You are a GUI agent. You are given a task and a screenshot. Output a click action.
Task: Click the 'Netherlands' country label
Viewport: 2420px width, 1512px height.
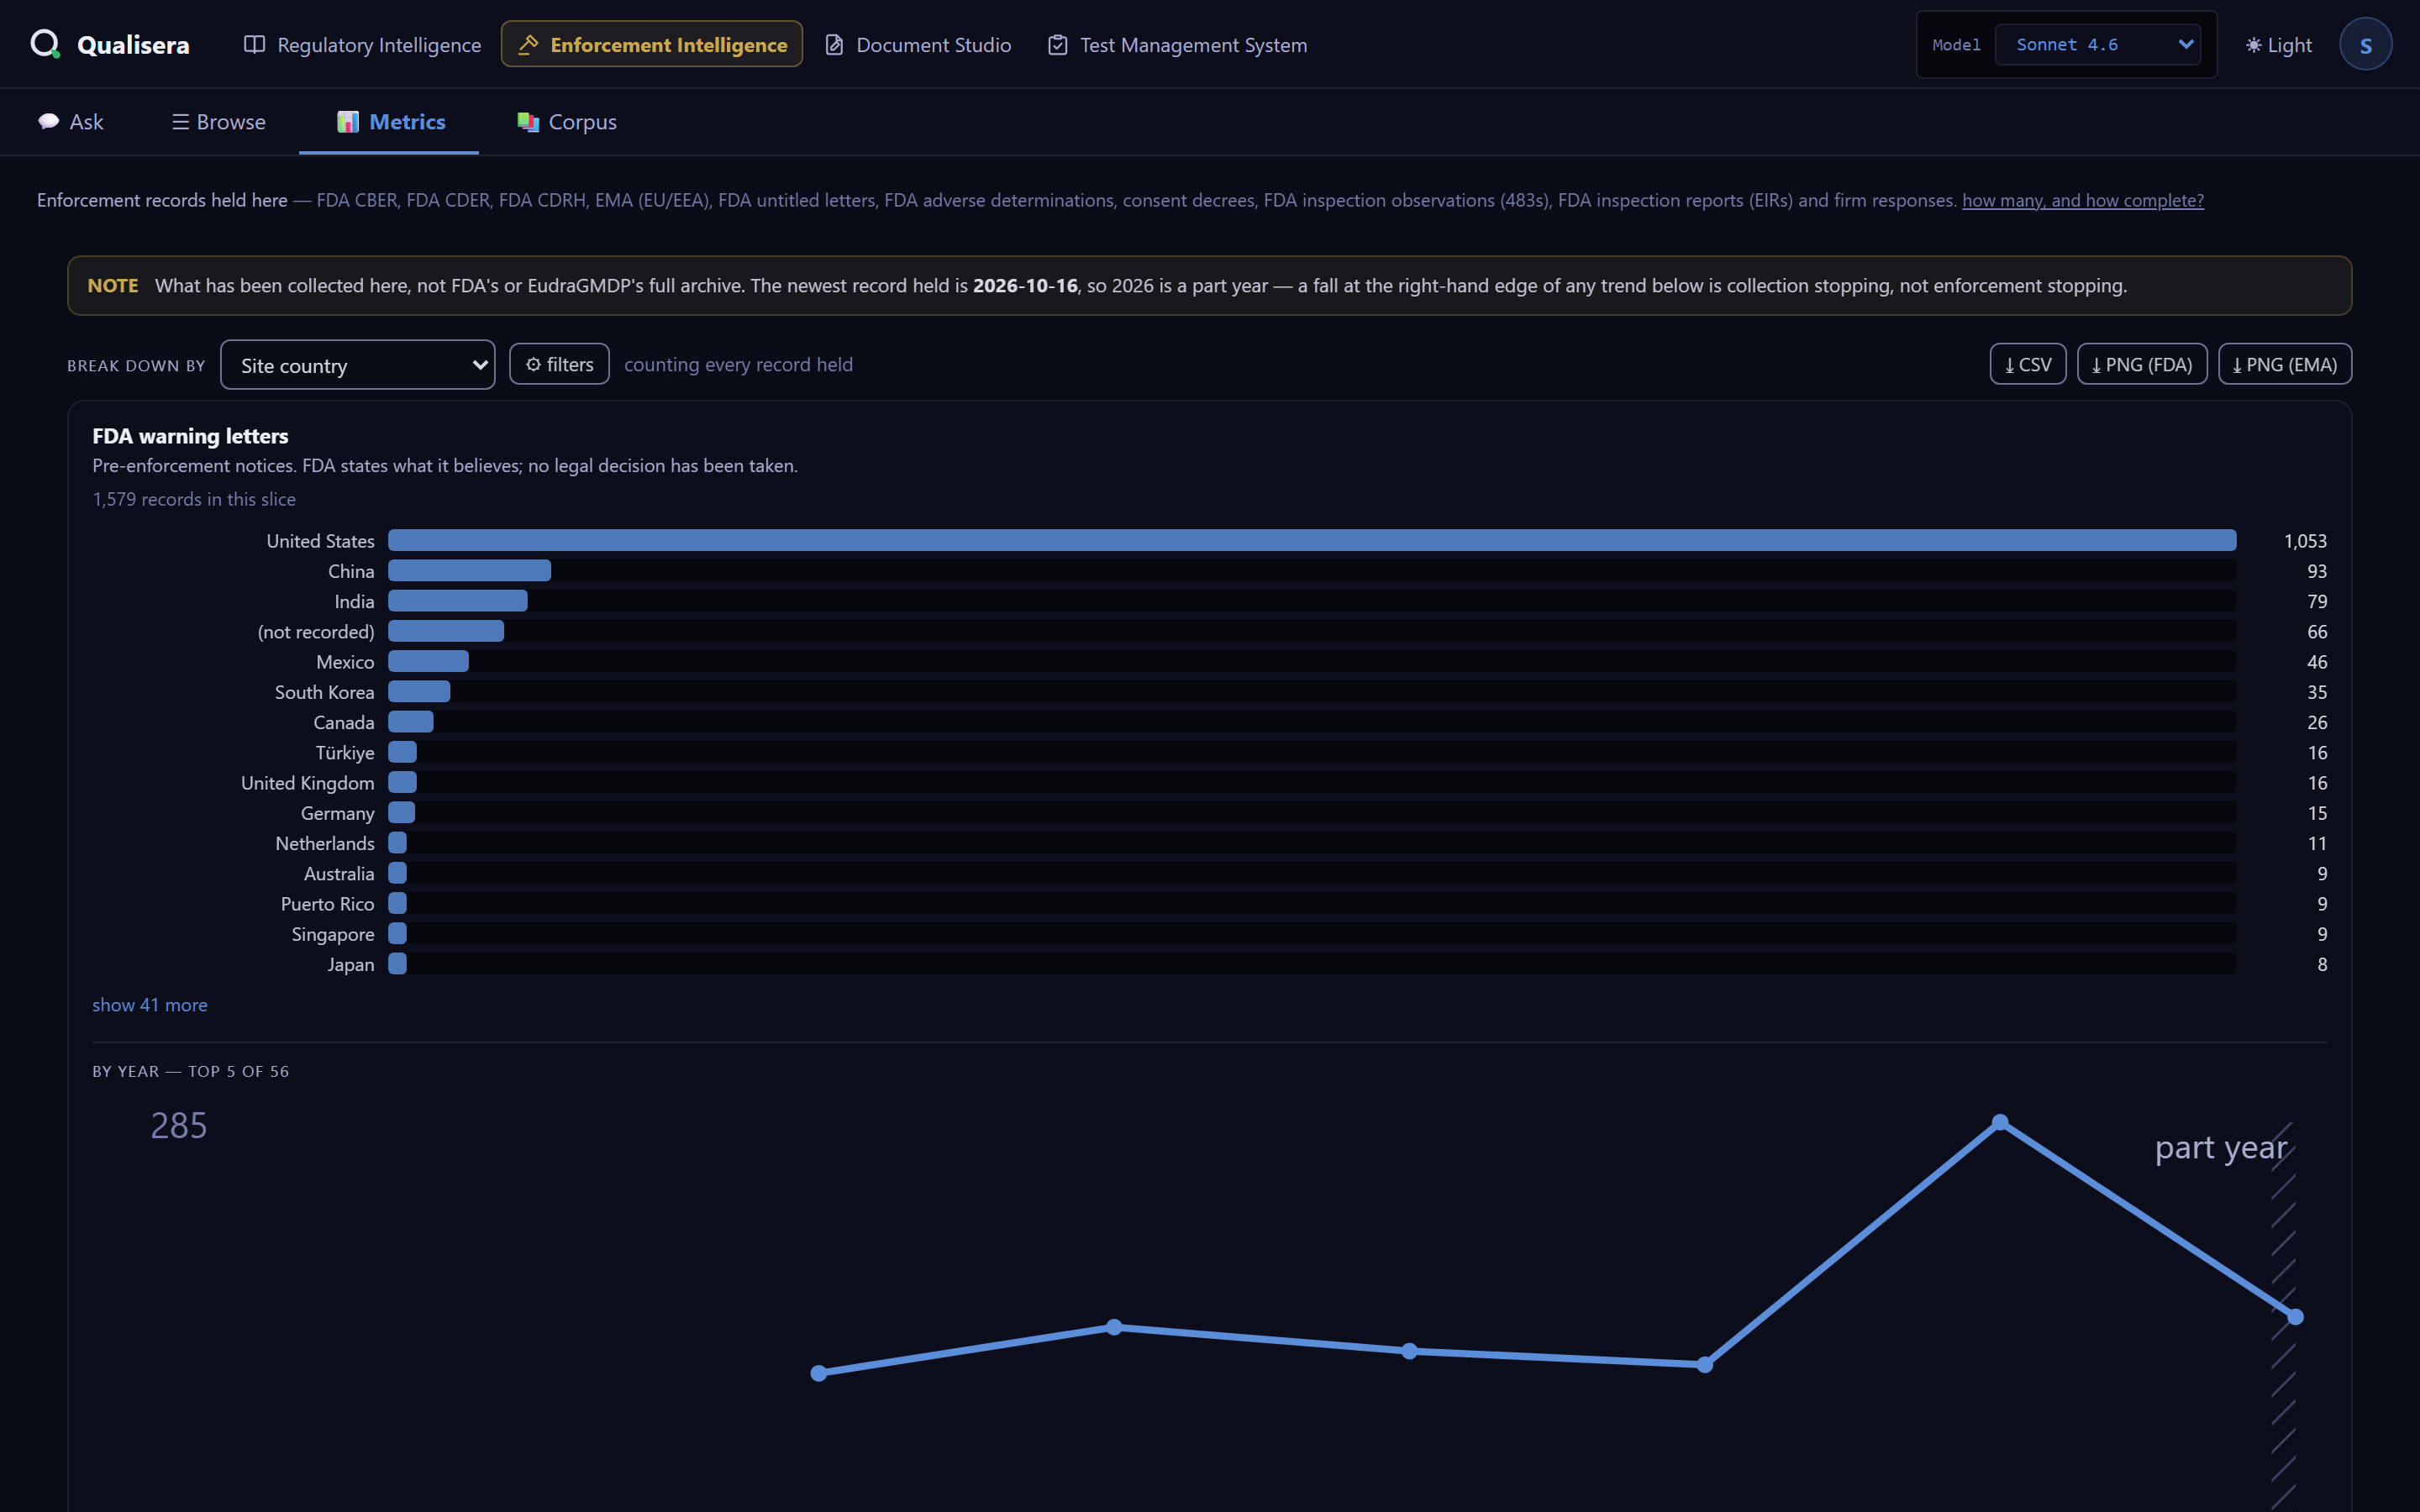[325, 843]
